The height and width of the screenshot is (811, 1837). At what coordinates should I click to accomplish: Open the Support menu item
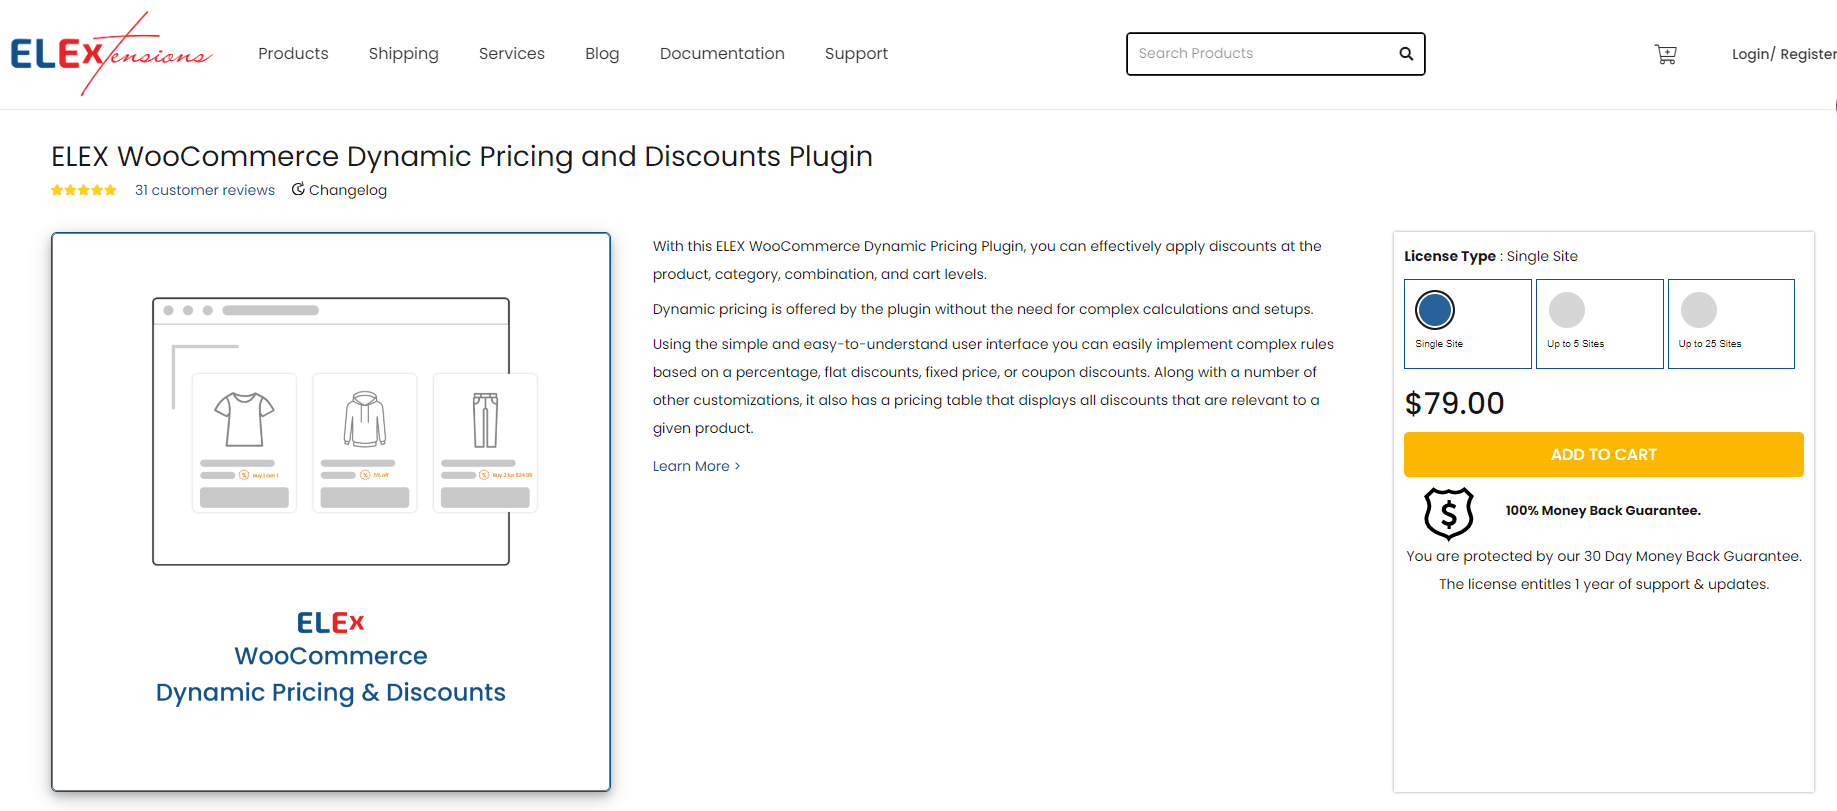coord(856,53)
